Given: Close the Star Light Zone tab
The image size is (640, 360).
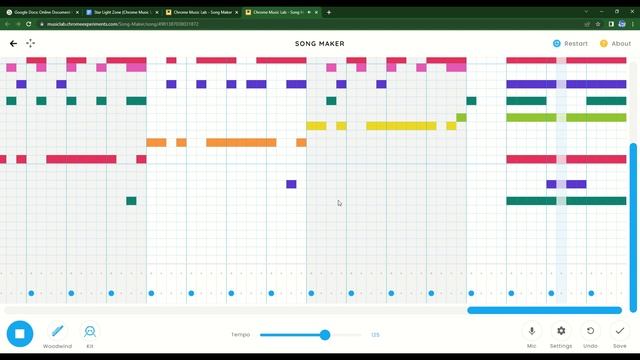Looking at the screenshot, I should (157, 12).
